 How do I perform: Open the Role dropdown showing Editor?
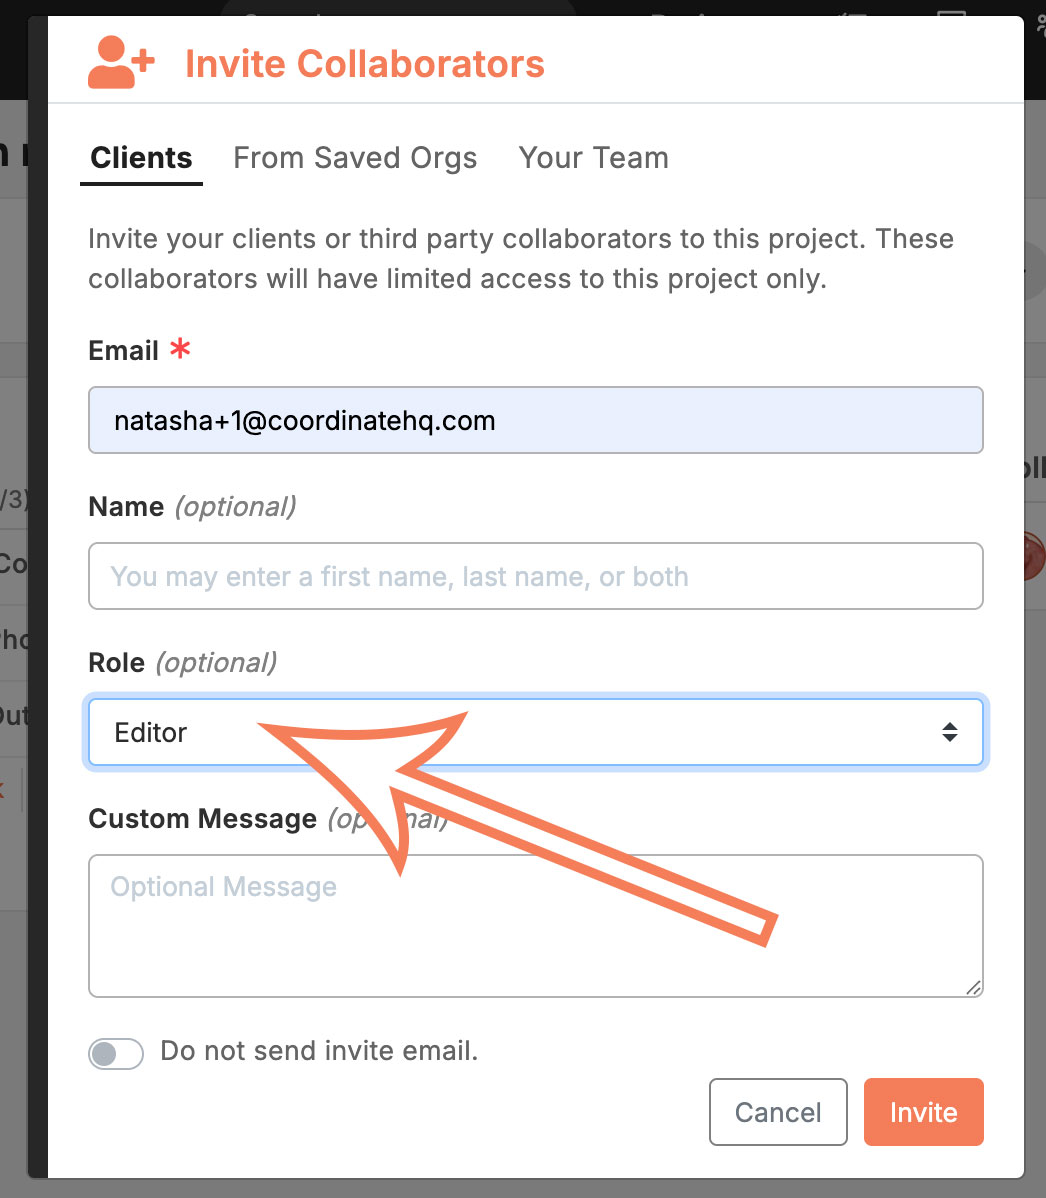(x=536, y=732)
